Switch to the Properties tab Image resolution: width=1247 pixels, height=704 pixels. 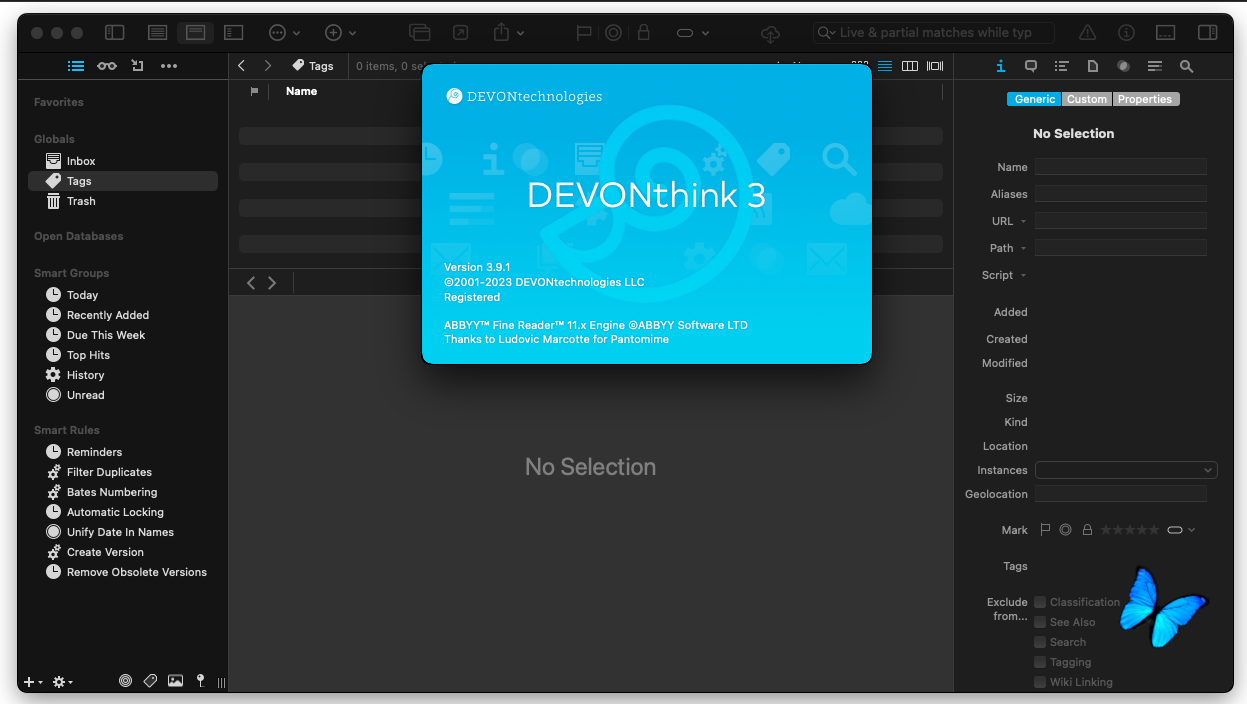[x=1145, y=99]
